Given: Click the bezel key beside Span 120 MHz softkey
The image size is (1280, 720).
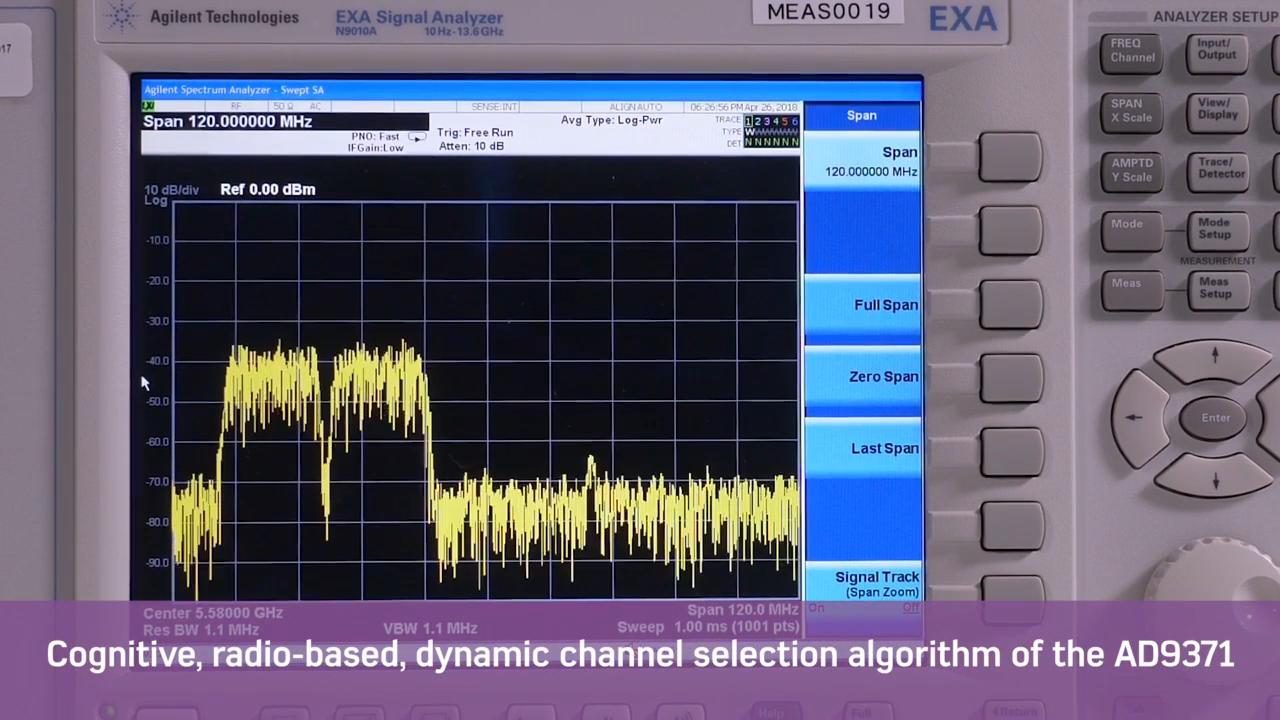Looking at the screenshot, I should (x=1010, y=158).
